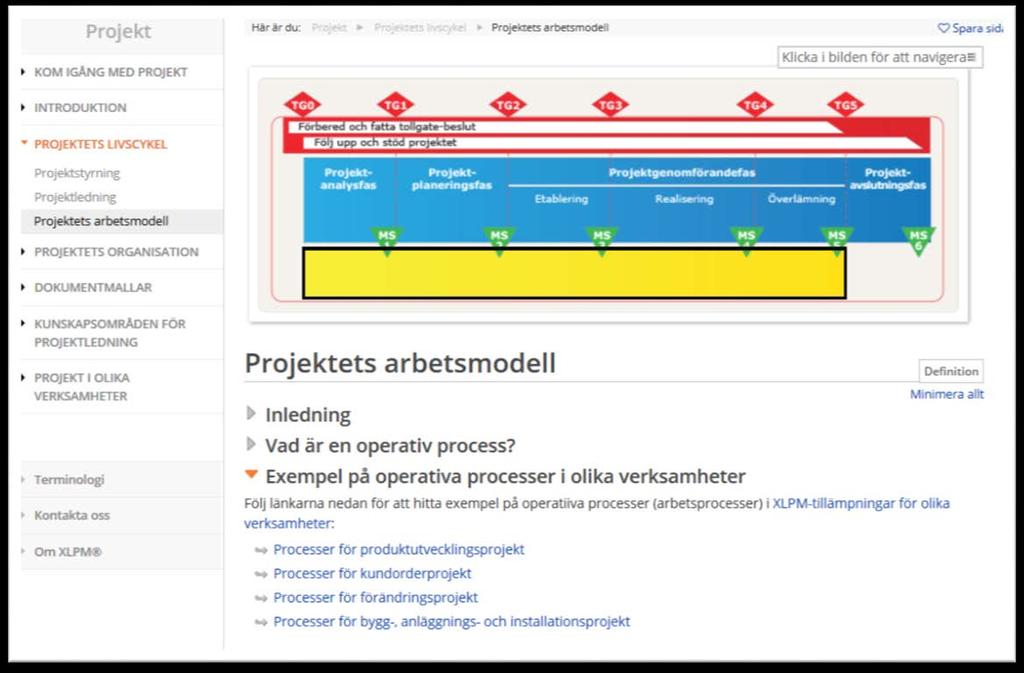
Task: Open Projektledning in sidebar
Action: coord(75,197)
